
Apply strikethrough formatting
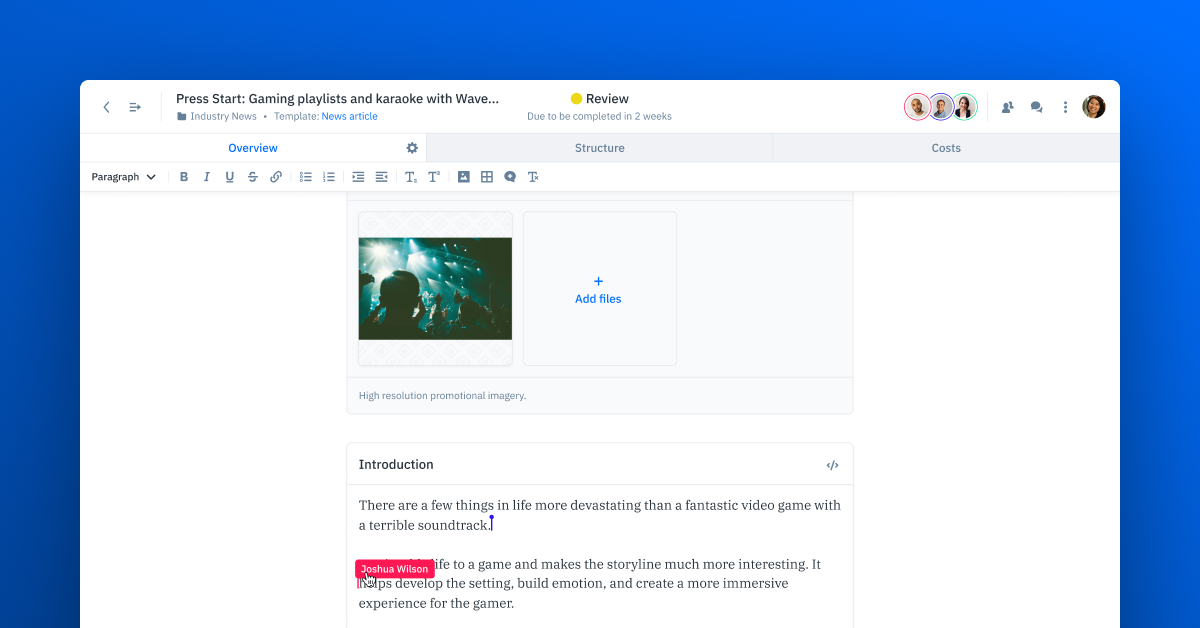(x=252, y=176)
